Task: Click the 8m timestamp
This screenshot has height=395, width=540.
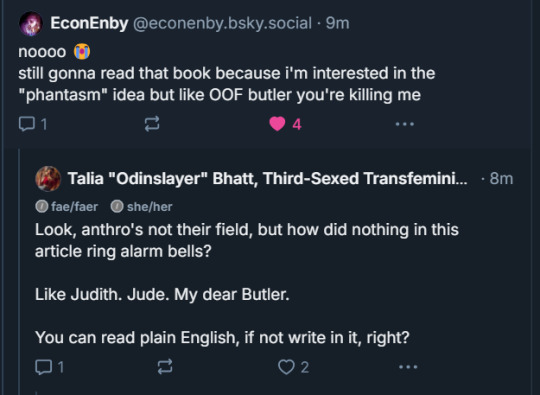Action: [x=501, y=178]
